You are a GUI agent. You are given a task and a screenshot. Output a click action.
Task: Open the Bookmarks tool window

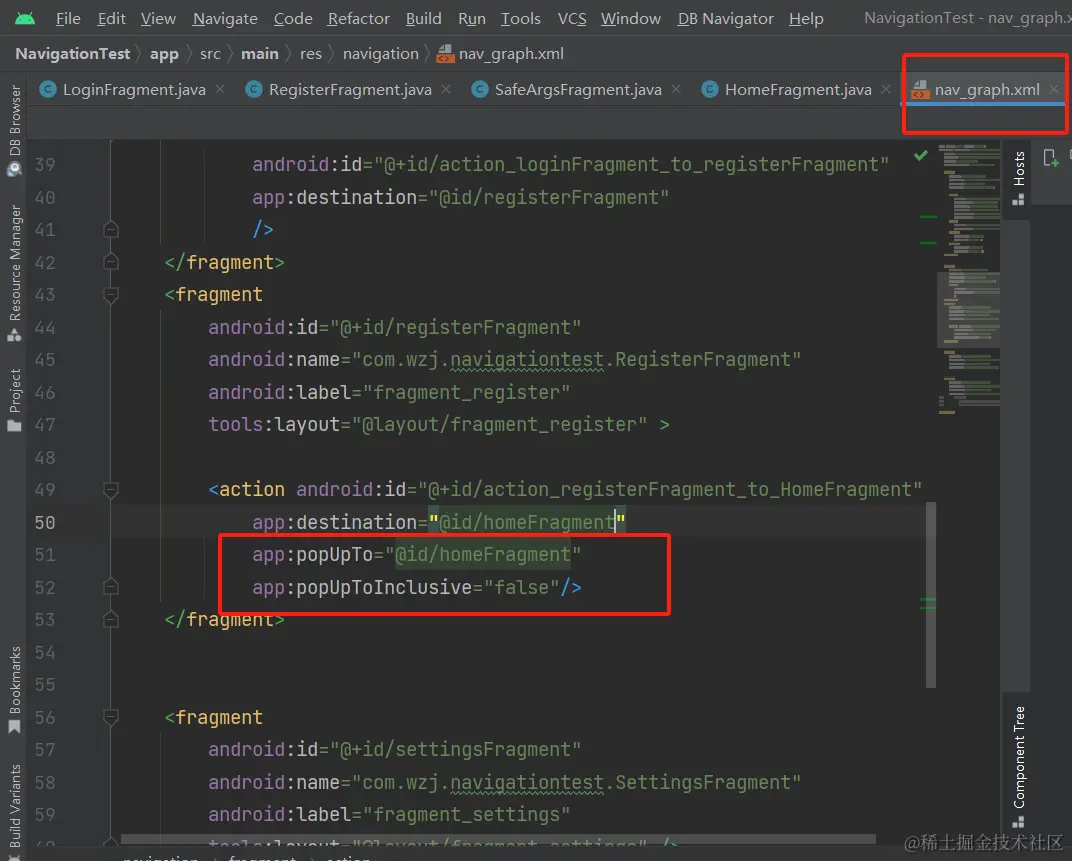click(x=14, y=689)
